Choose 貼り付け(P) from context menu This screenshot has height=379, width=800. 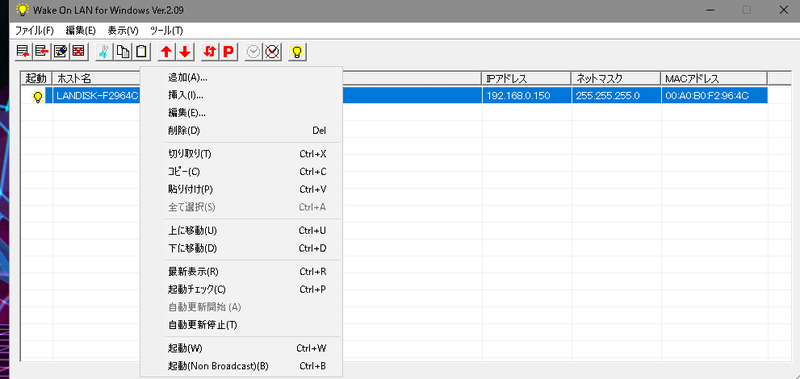tap(241, 189)
